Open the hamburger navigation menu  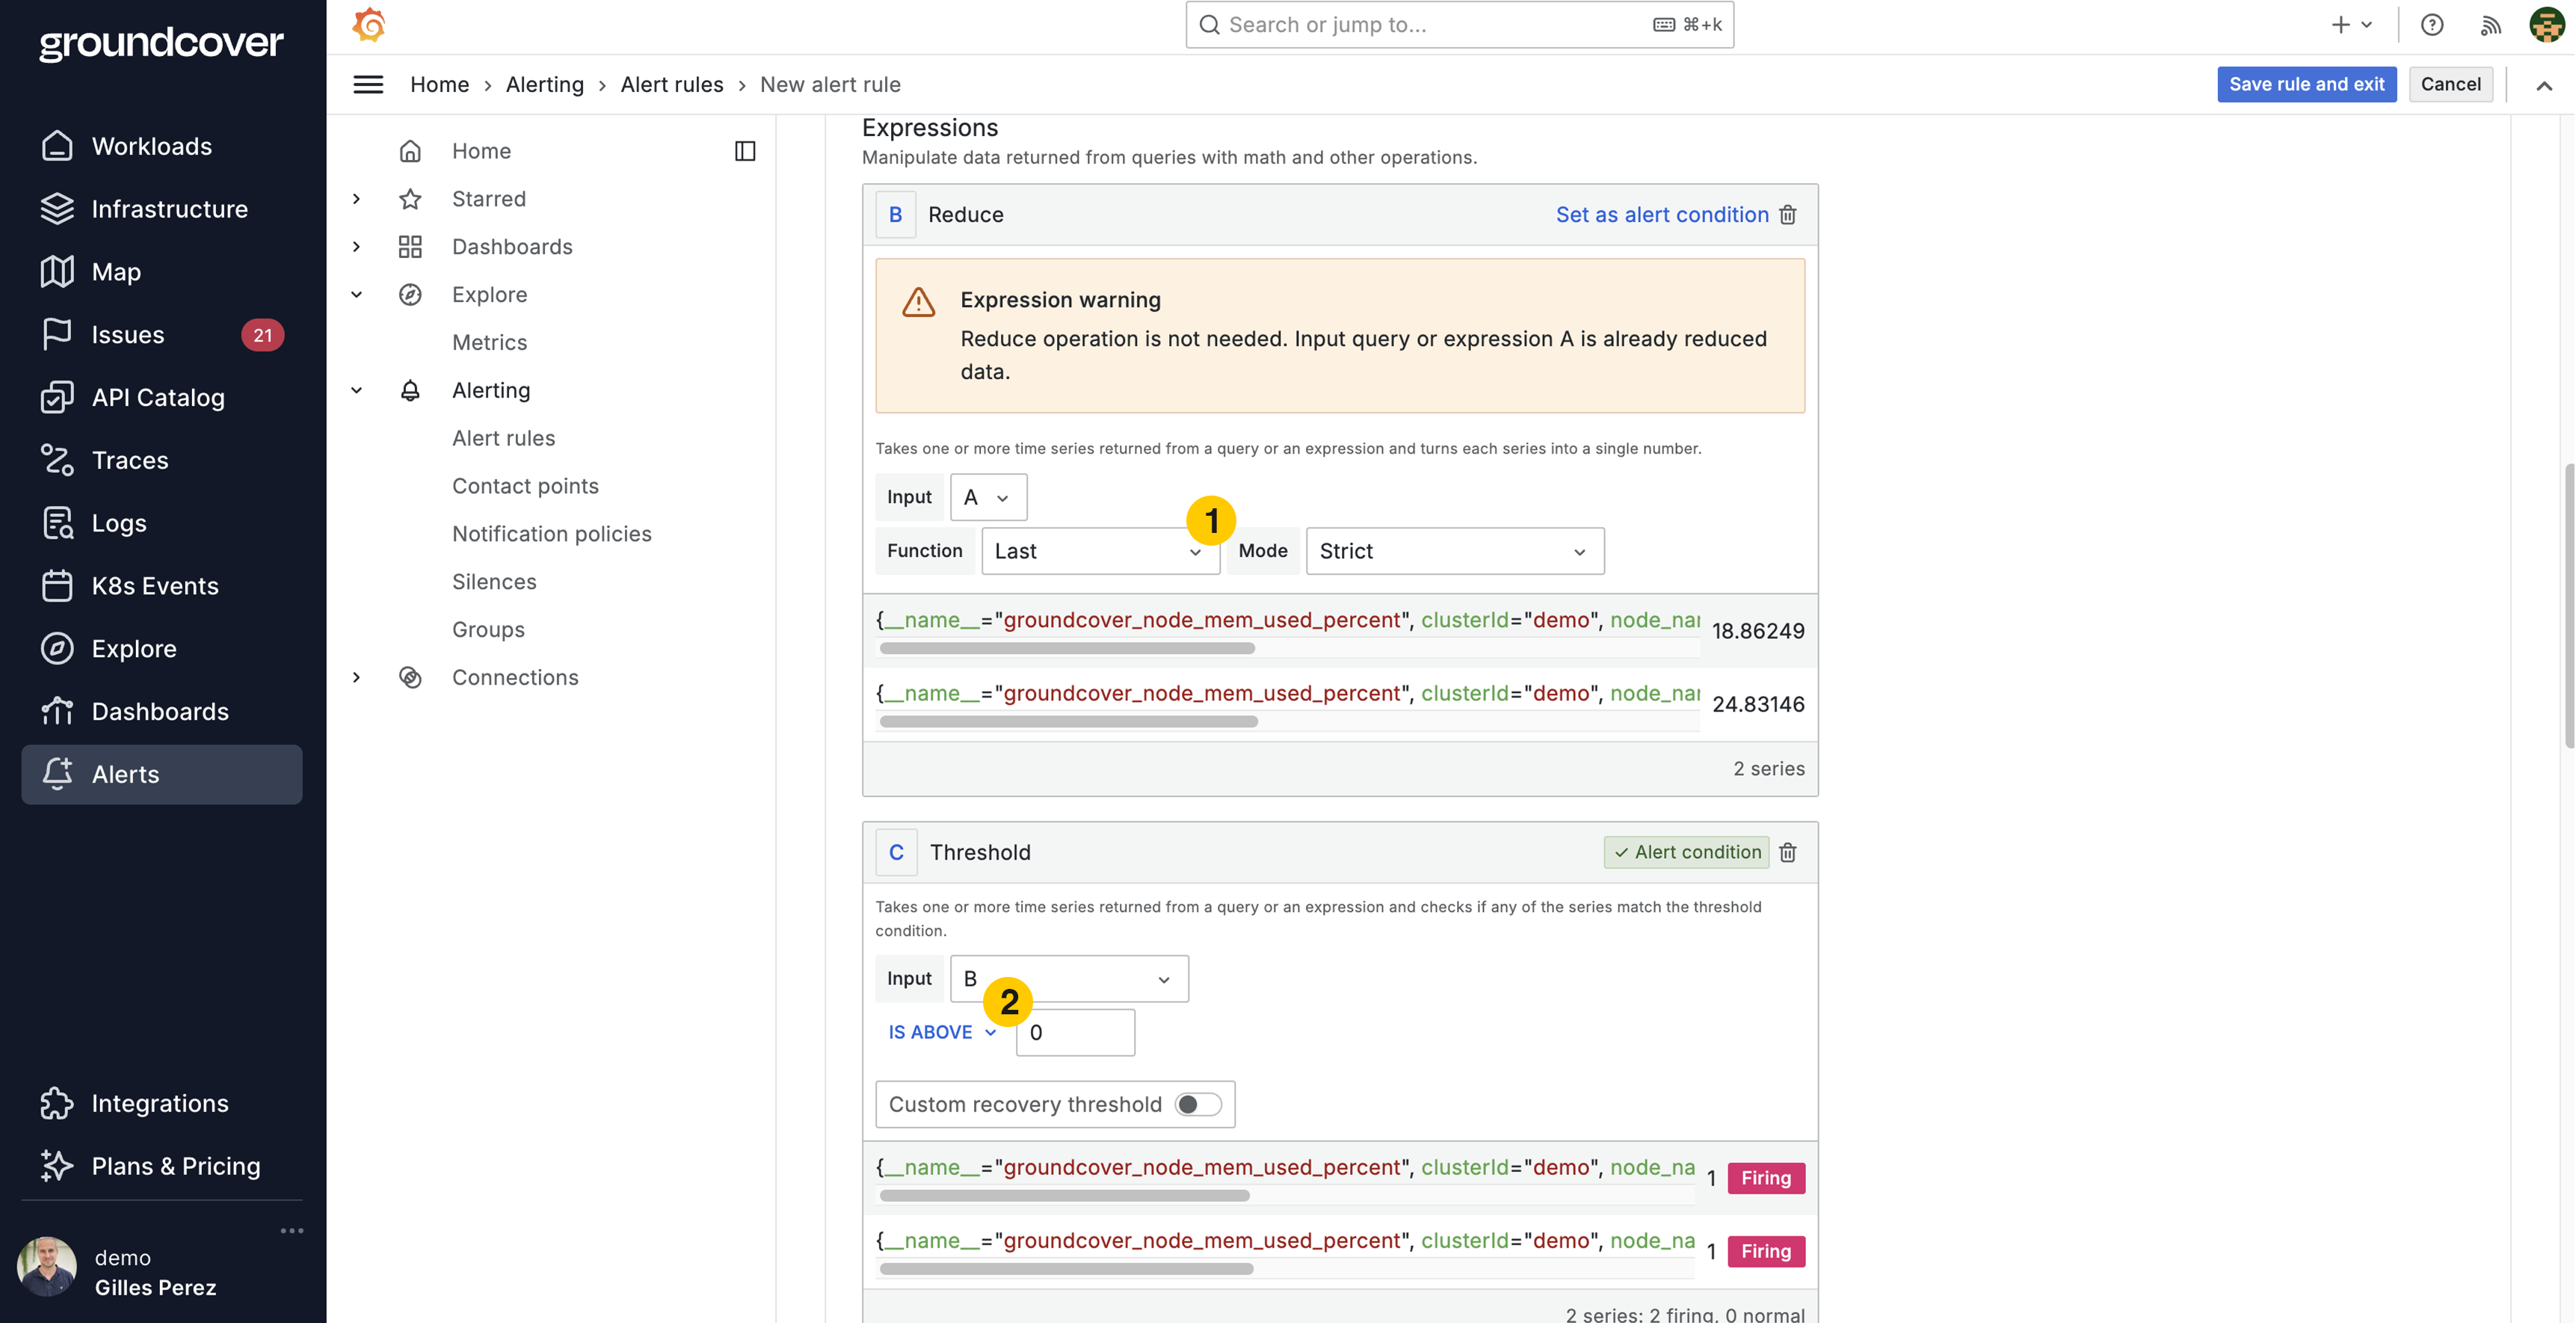point(368,85)
